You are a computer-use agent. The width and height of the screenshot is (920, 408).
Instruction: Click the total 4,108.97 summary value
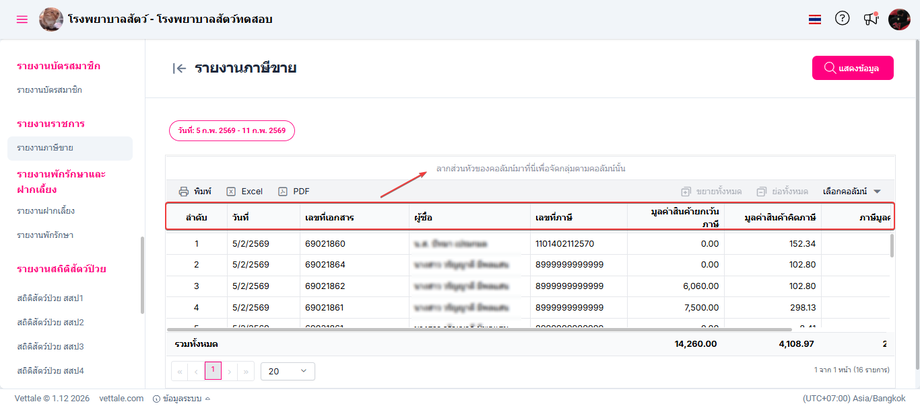click(796, 344)
